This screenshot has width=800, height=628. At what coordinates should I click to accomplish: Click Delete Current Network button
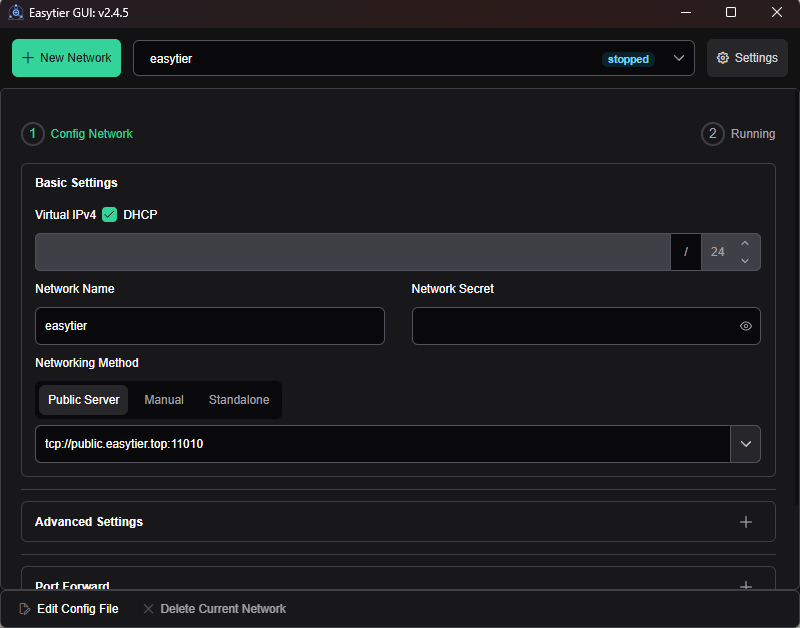(214, 609)
